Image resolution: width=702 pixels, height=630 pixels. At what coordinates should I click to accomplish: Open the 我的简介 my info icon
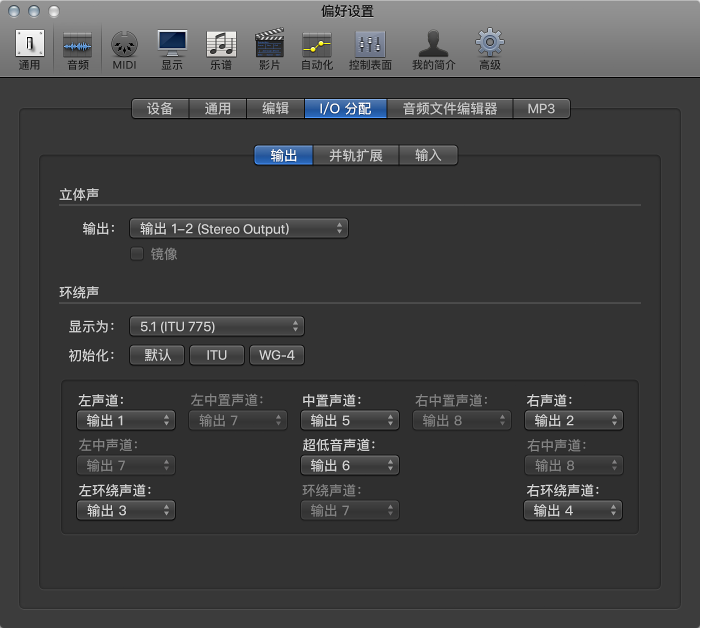[433, 49]
